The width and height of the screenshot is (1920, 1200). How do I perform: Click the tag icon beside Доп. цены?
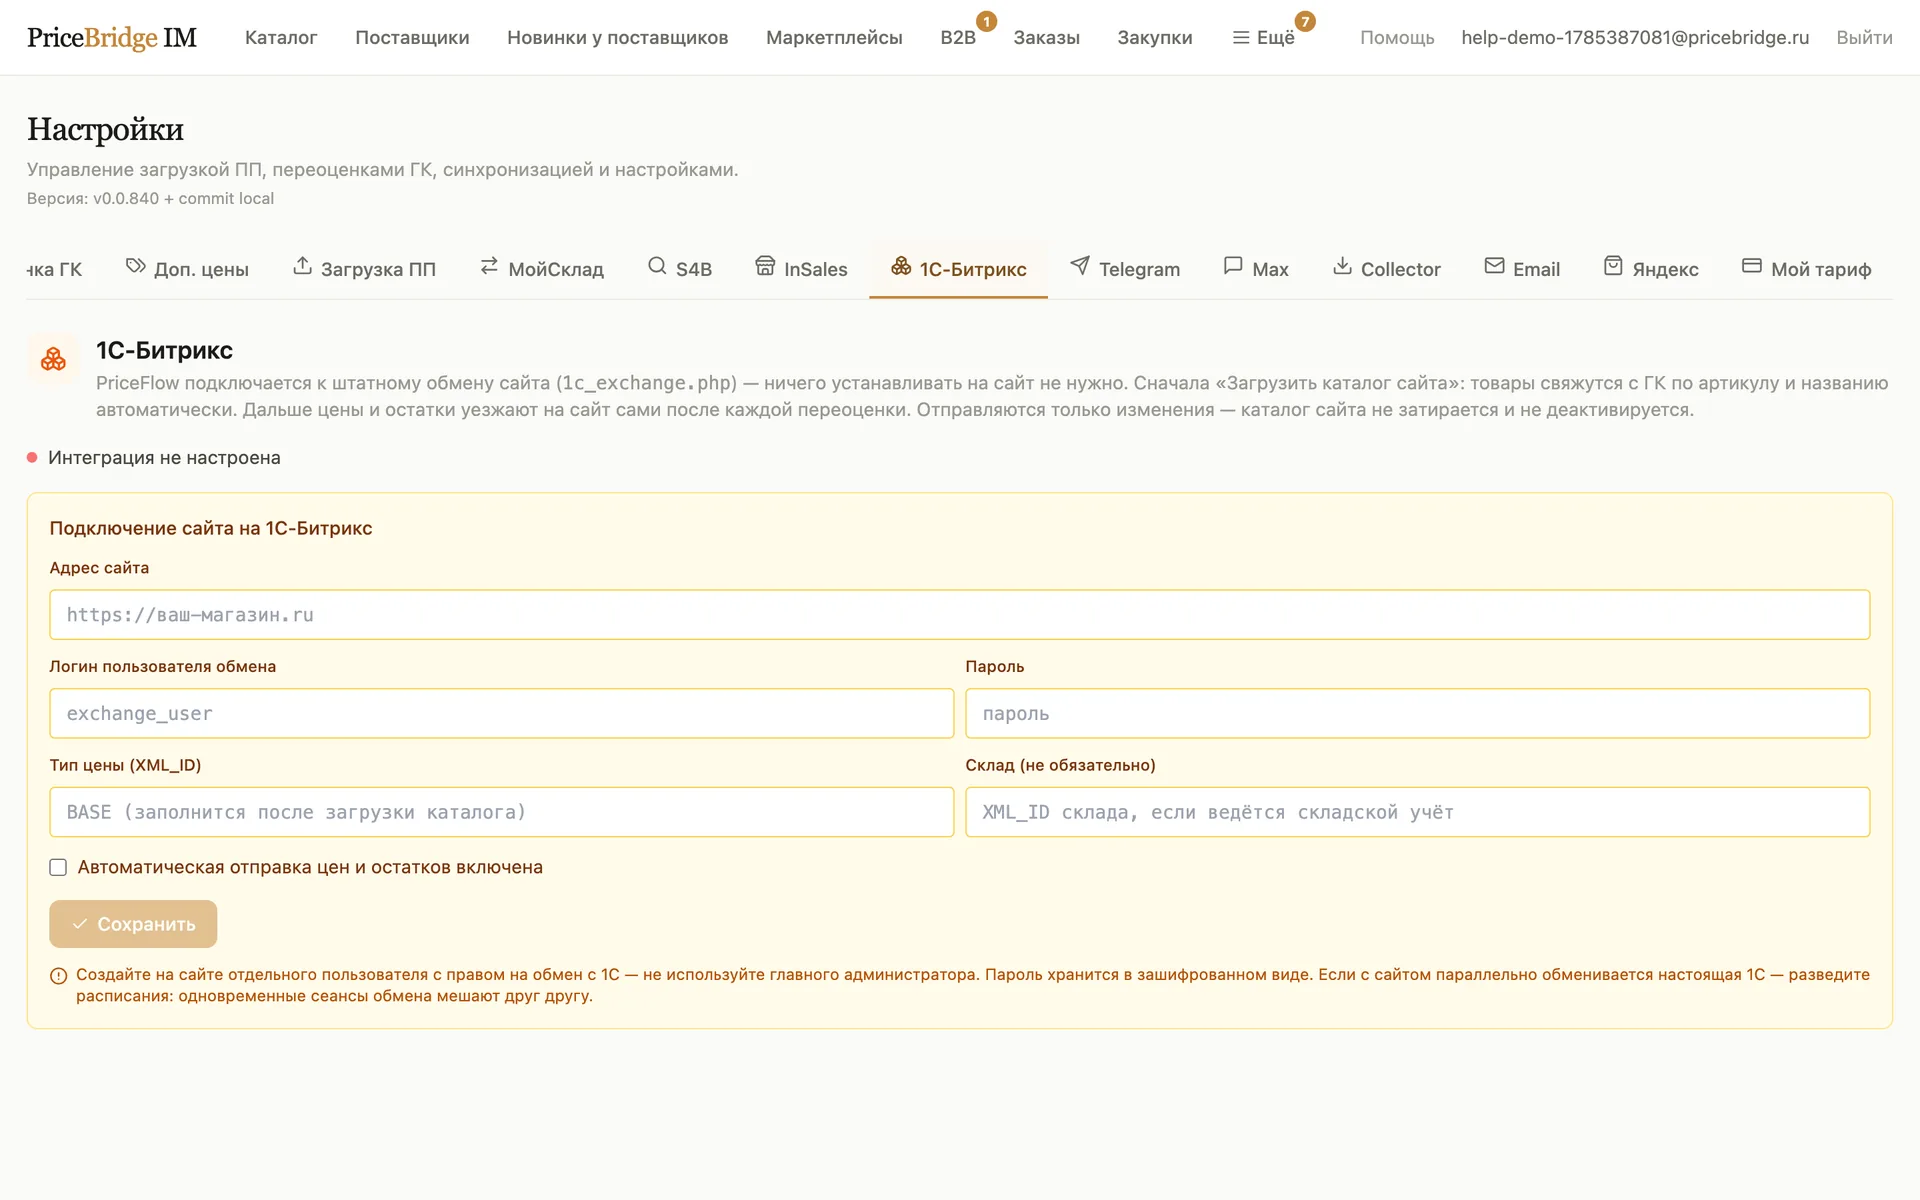tap(135, 266)
